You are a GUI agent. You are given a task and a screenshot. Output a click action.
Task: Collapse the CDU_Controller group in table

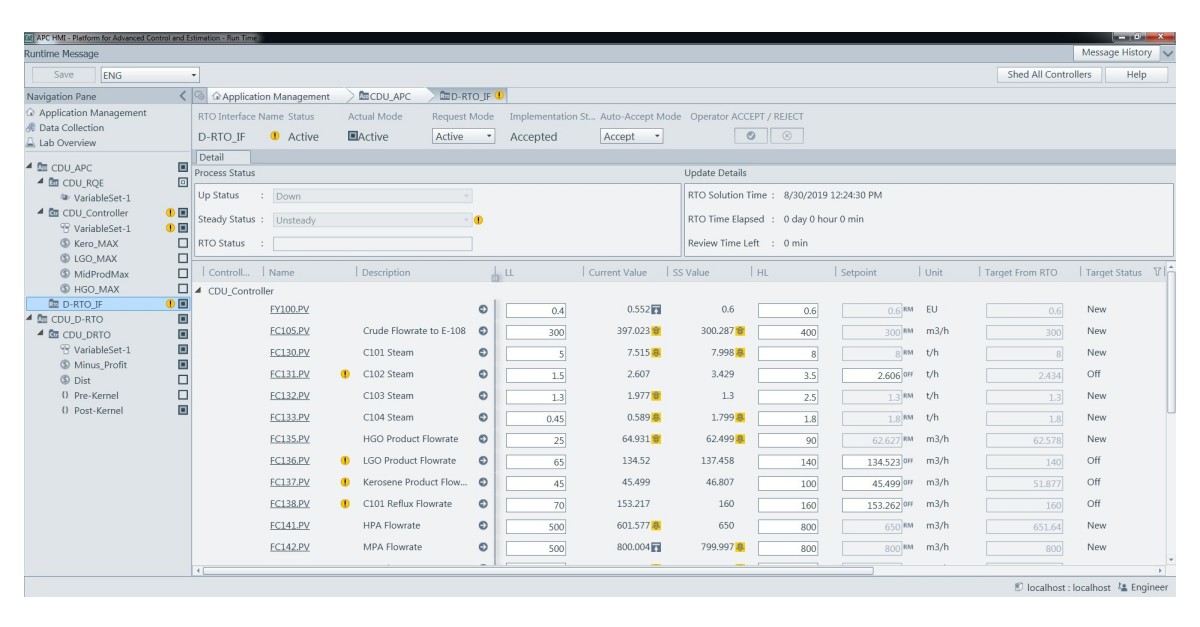[198, 291]
